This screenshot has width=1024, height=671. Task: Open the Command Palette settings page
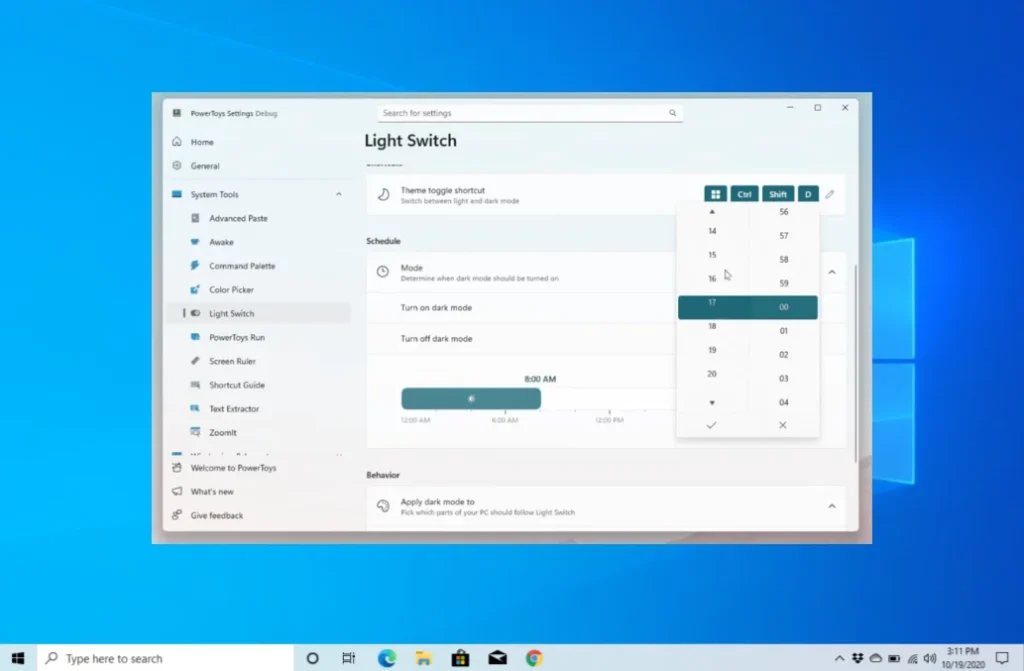pyautogui.click(x=241, y=266)
